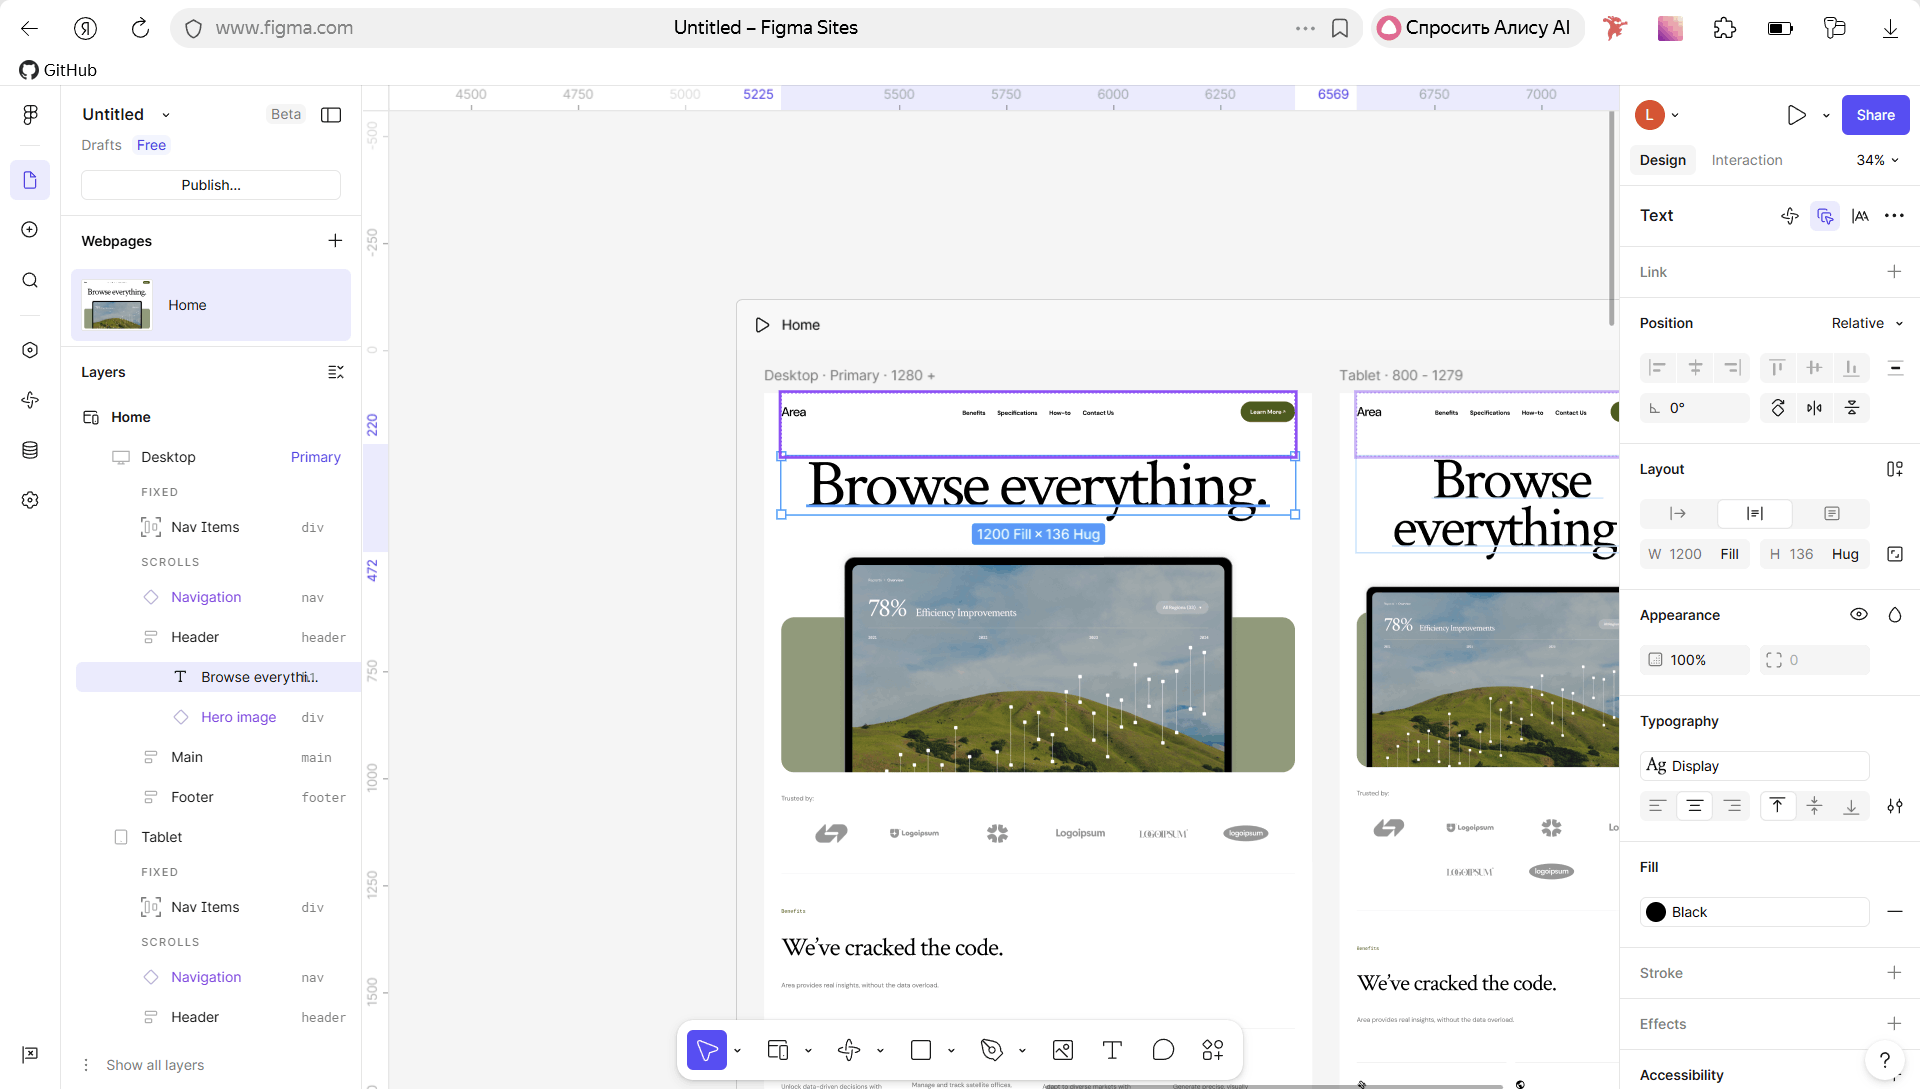
Task: Select the Home webpage thumbnail
Action: tap(118, 305)
